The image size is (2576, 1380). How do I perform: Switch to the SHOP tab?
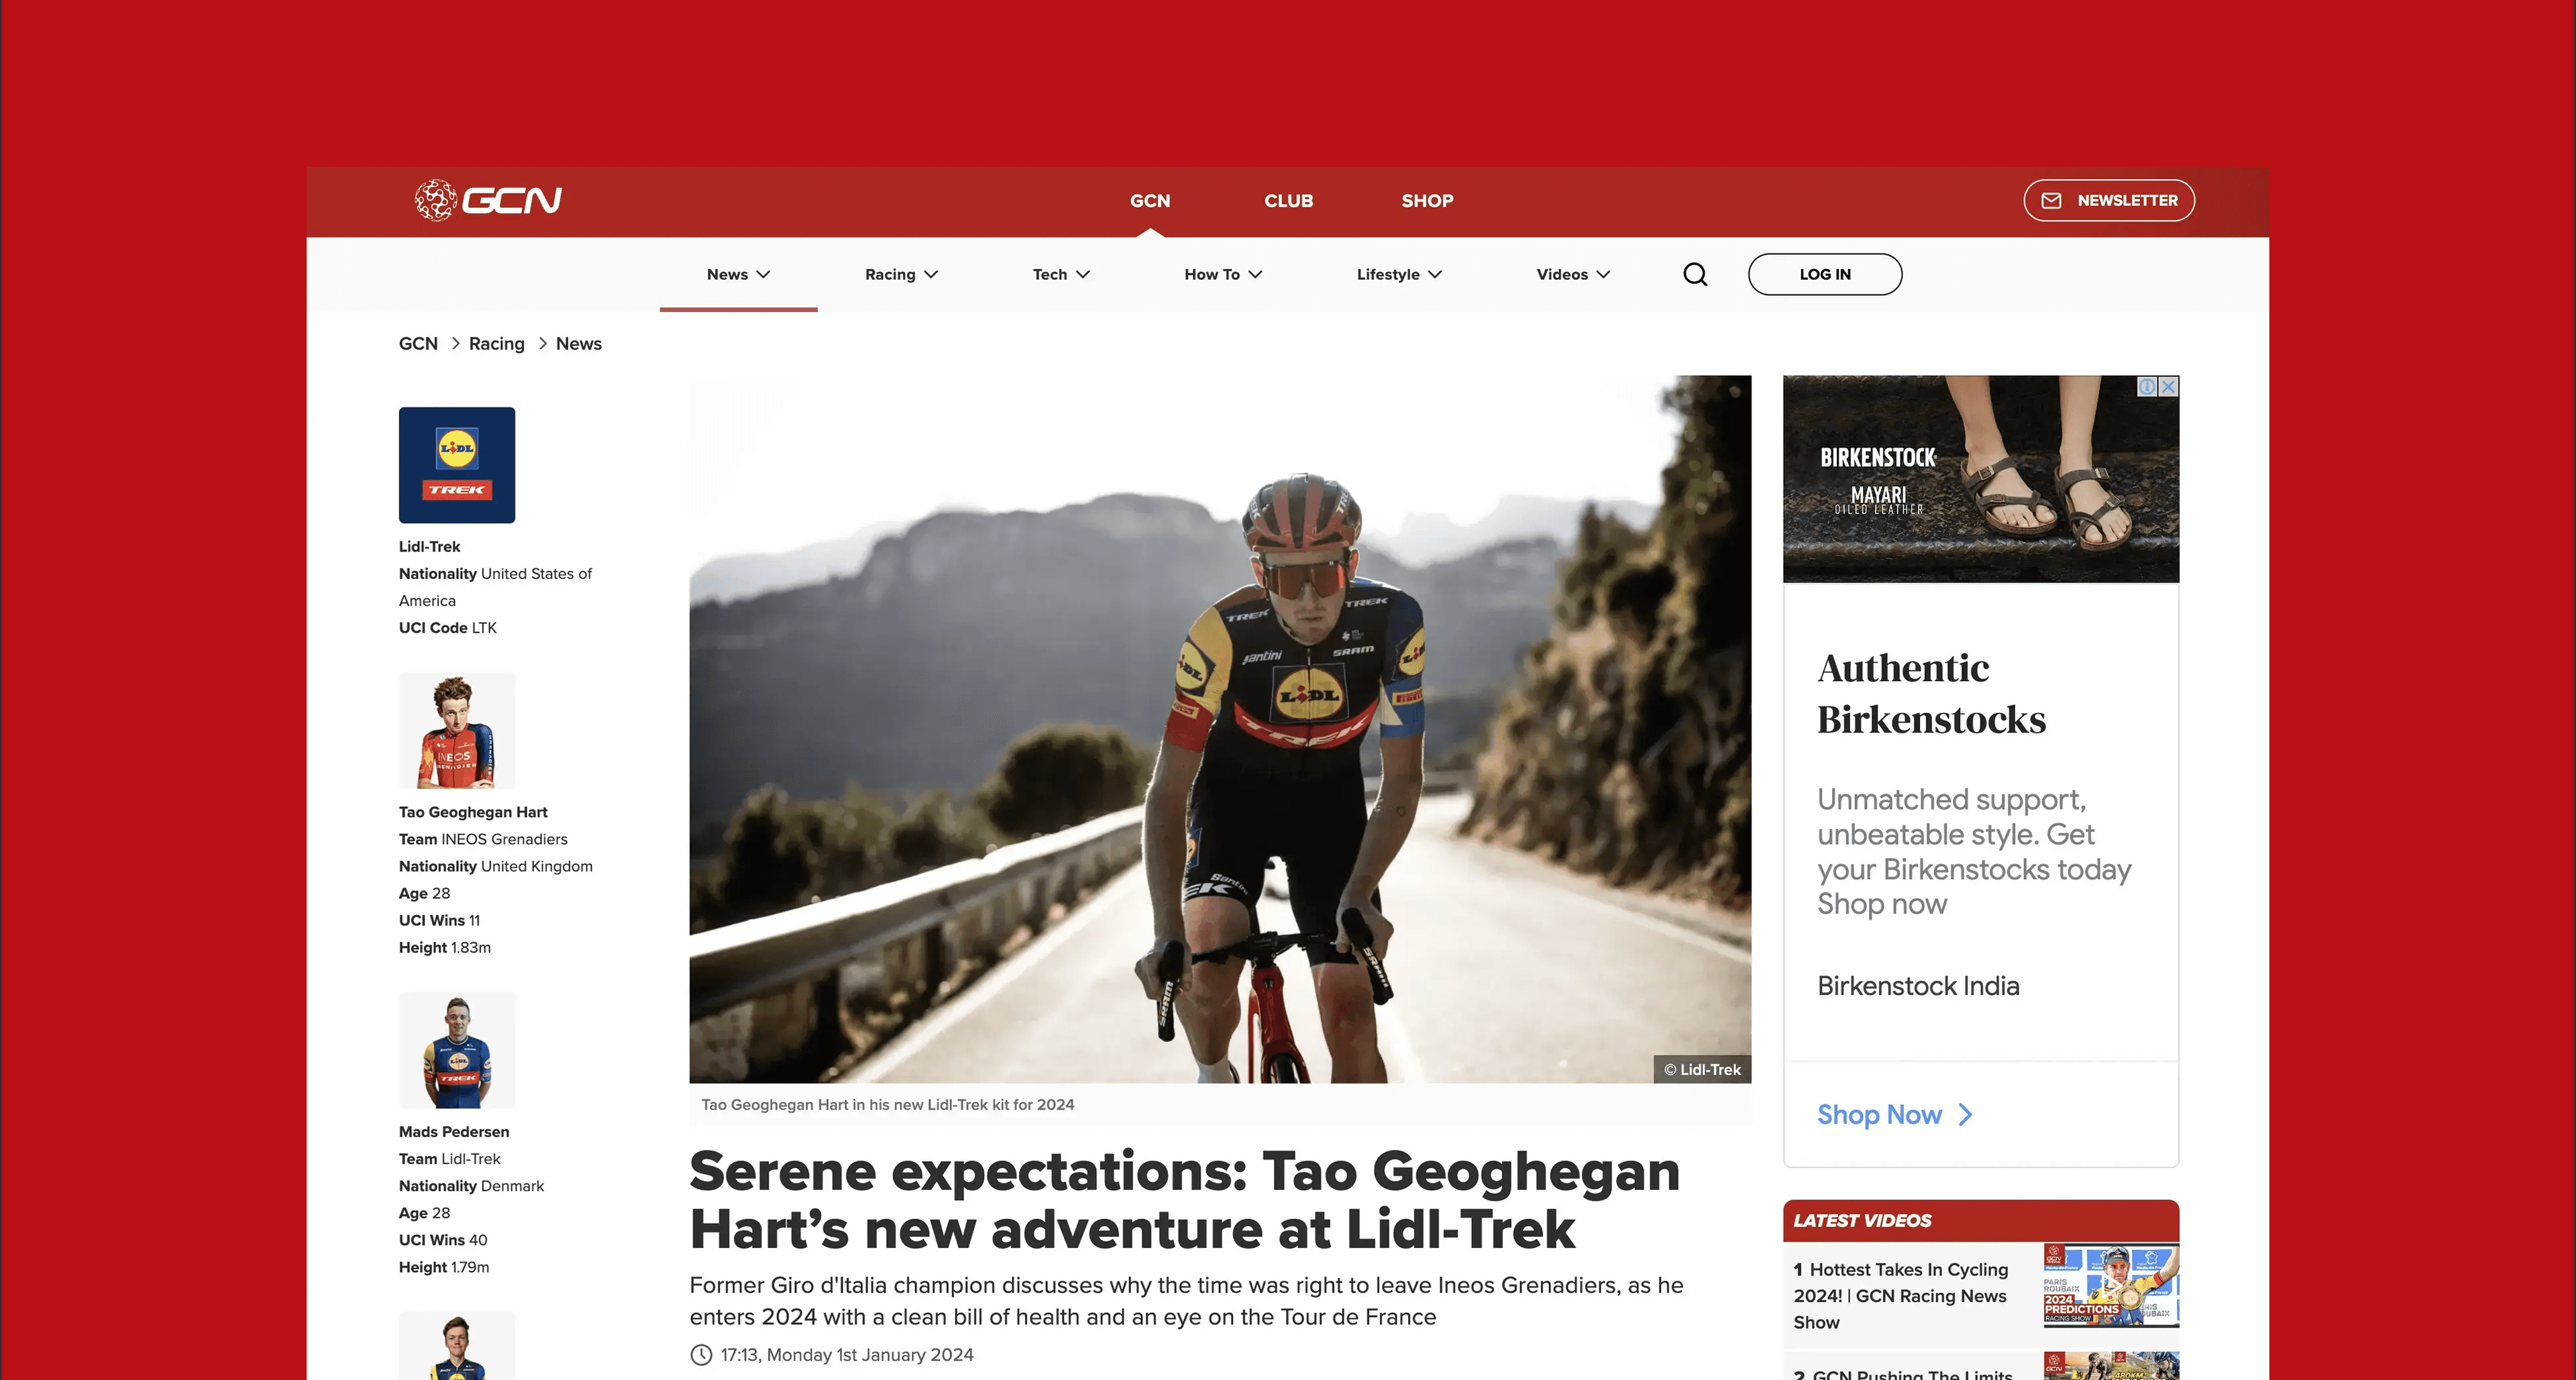(1427, 201)
